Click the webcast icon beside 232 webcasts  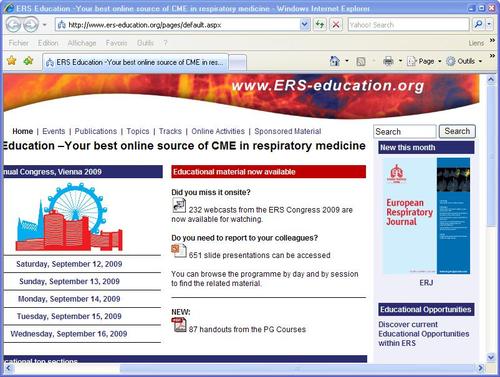pyautogui.click(x=179, y=206)
